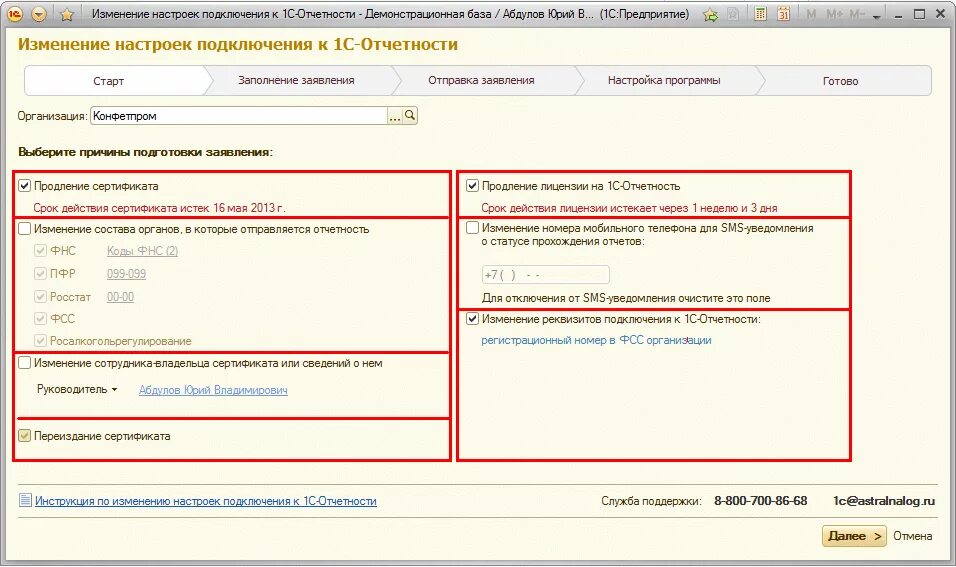Image resolution: width=956 pixels, height=567 pixels.
Task: Open the Росстат code 00-00 link
Action: coord(120,297)
